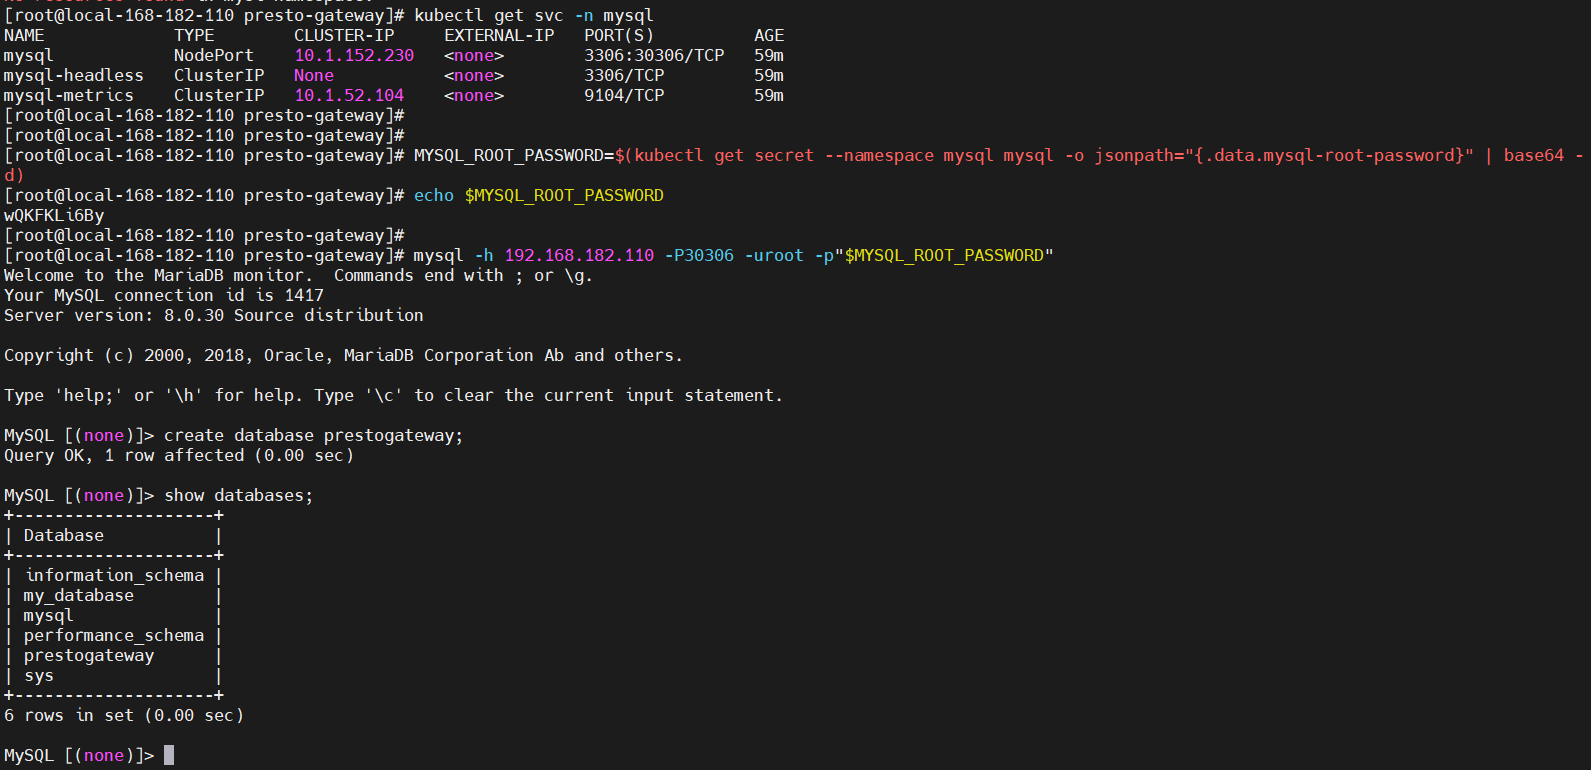Select the sys database row

pyautogui.click(x=114, y=676)
